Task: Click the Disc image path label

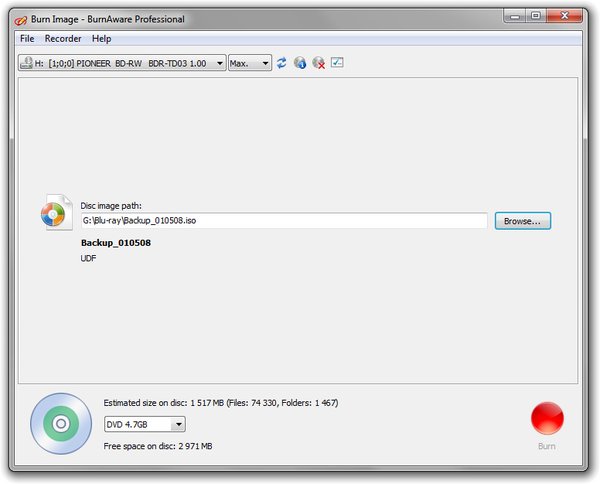Action: tap(111, 206)
